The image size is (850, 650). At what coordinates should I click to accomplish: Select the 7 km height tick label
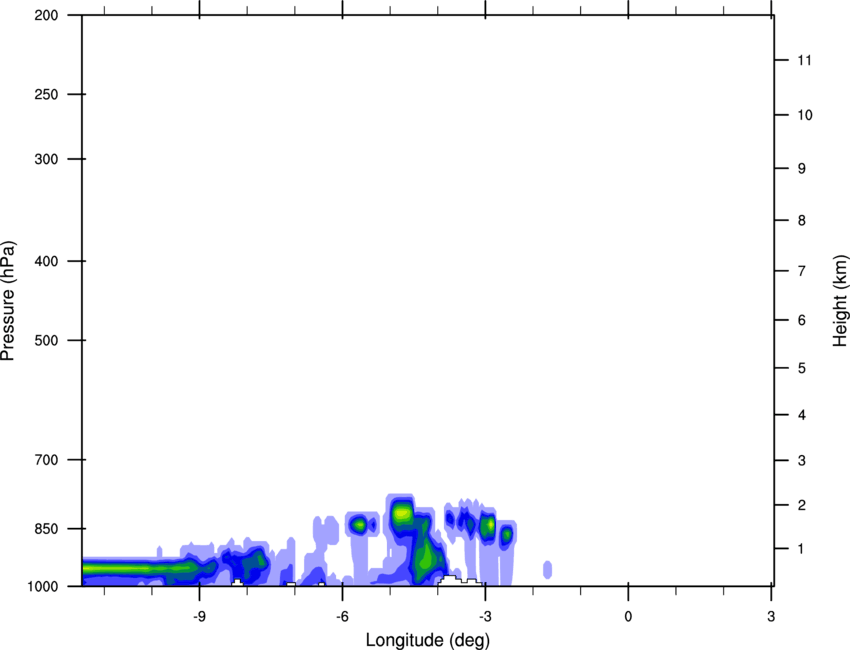coord(802,272)
